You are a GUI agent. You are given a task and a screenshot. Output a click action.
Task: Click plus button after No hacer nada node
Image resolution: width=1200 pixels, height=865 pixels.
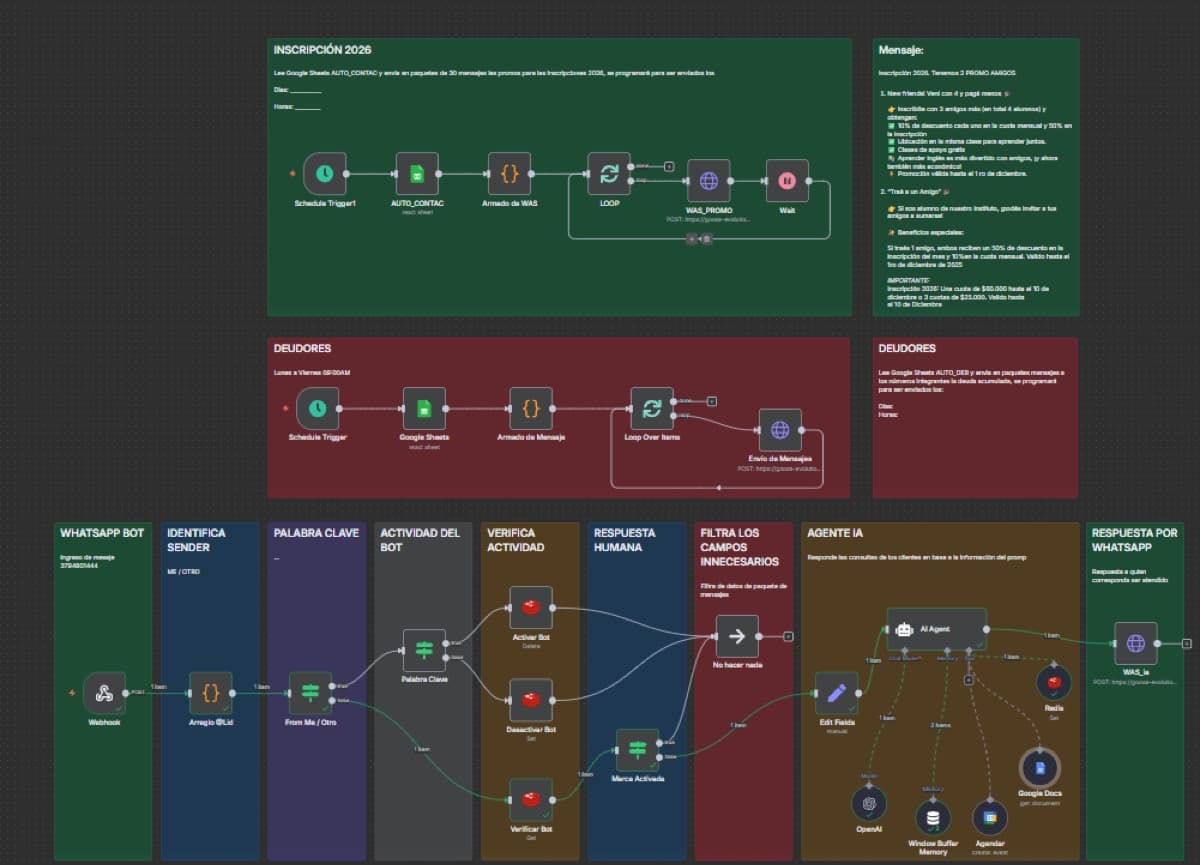pos(788,635)
